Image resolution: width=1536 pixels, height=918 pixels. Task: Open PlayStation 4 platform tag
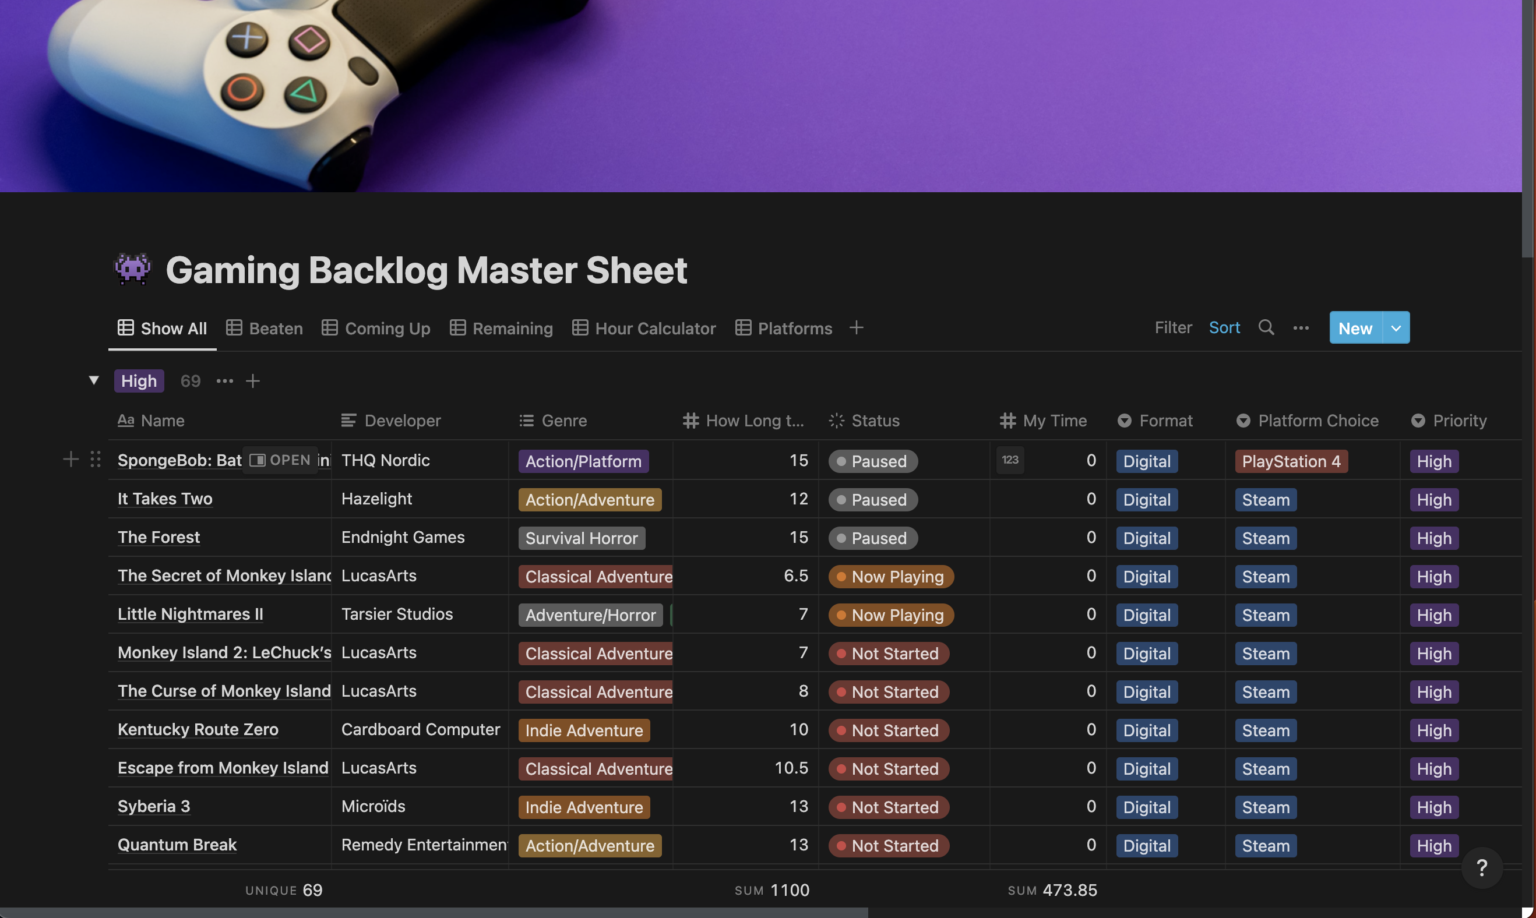[x=1291, y=461]
